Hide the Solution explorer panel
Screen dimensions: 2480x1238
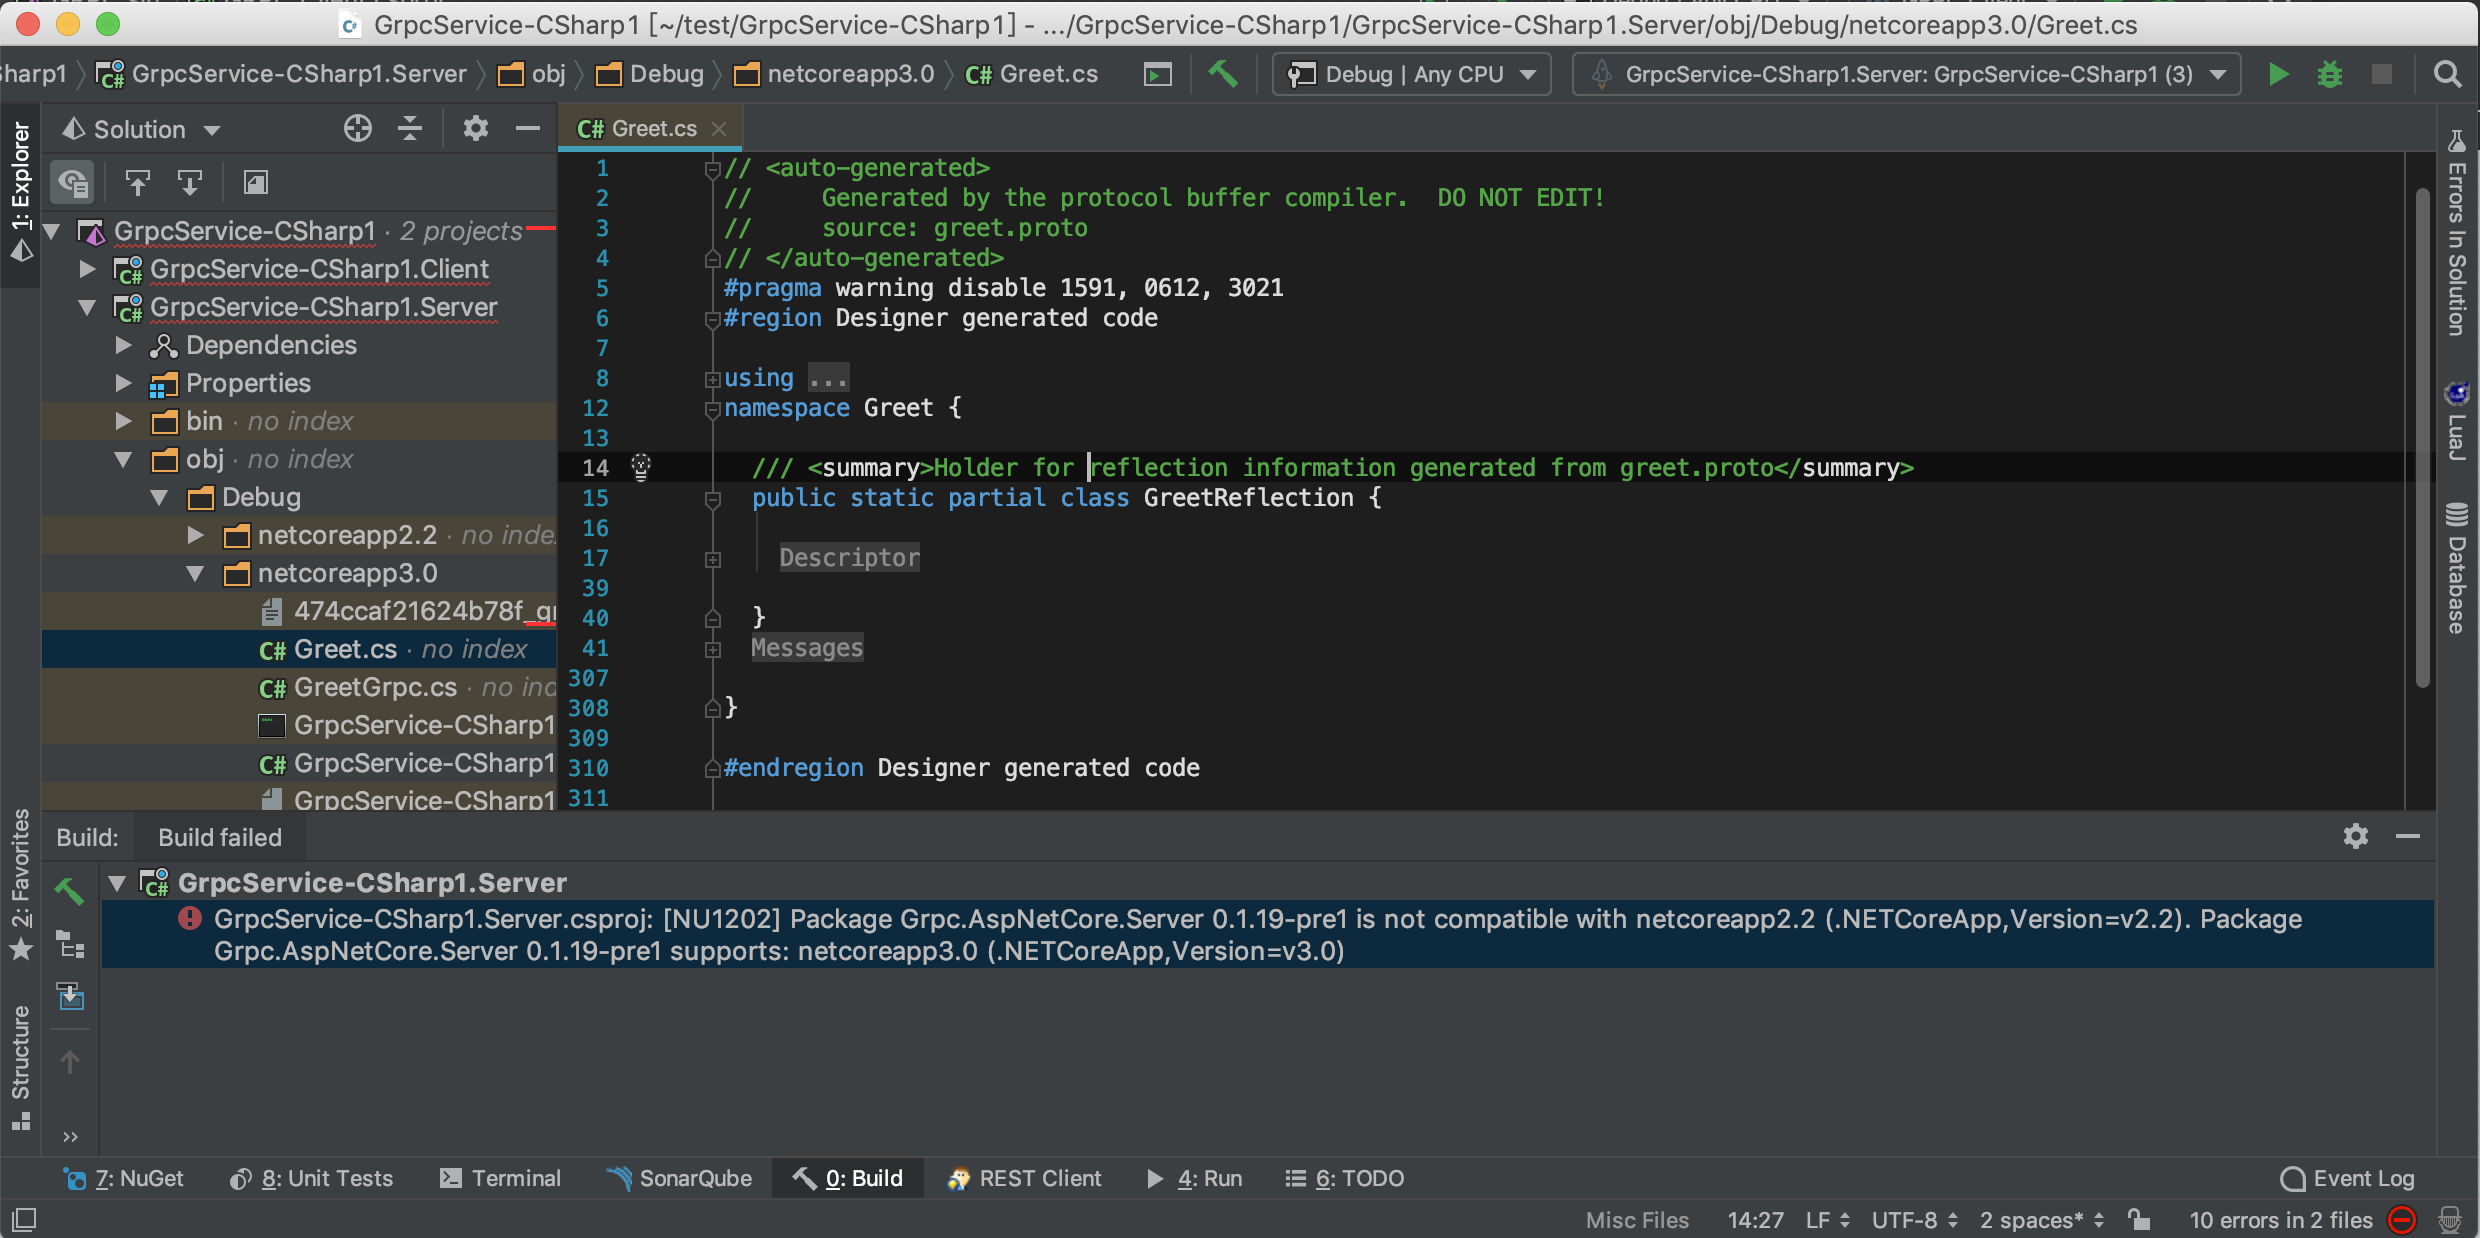click(528, 129)
